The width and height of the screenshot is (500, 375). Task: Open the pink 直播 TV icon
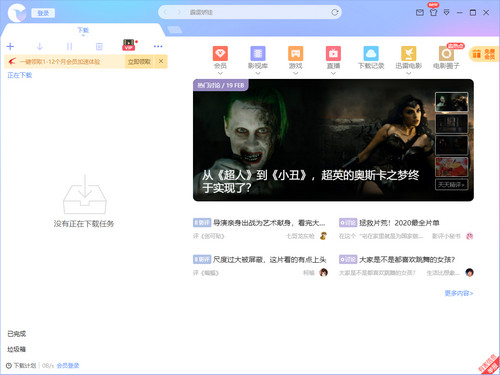pos(333,53)
